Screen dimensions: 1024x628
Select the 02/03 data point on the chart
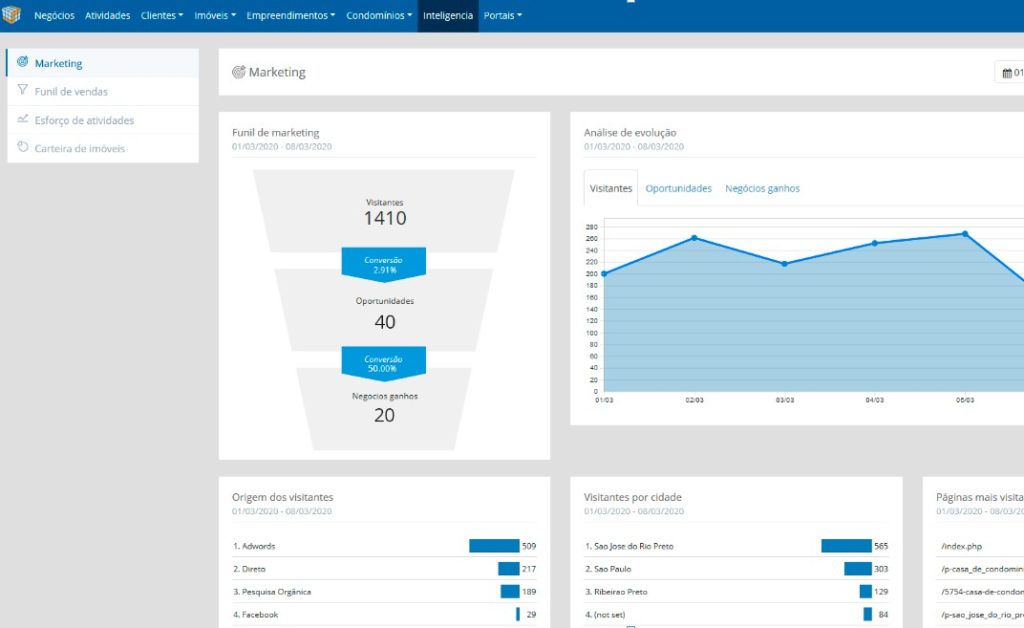[694, 238]
